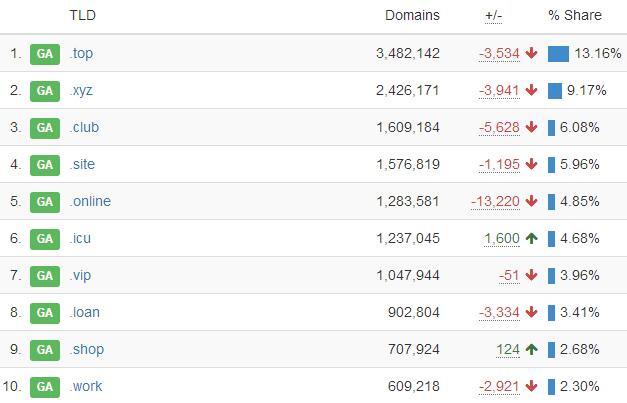The width and height of the screenshot is (627, 403).
Task: Click the green up arrow for .icu
Action: (x=531, y=239)
